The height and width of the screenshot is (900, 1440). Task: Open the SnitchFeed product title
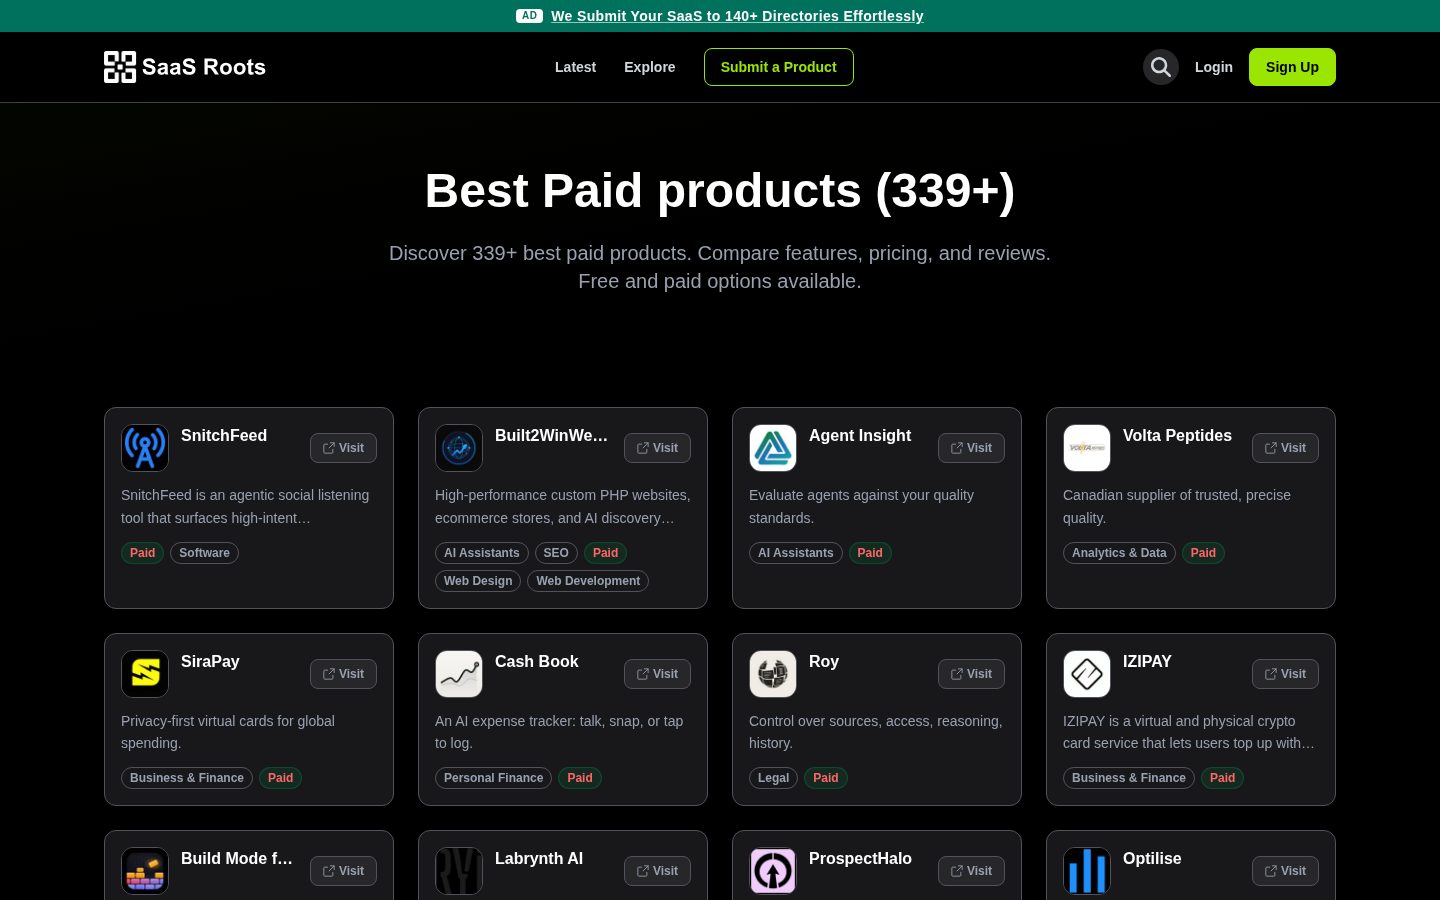pos(224,436)
